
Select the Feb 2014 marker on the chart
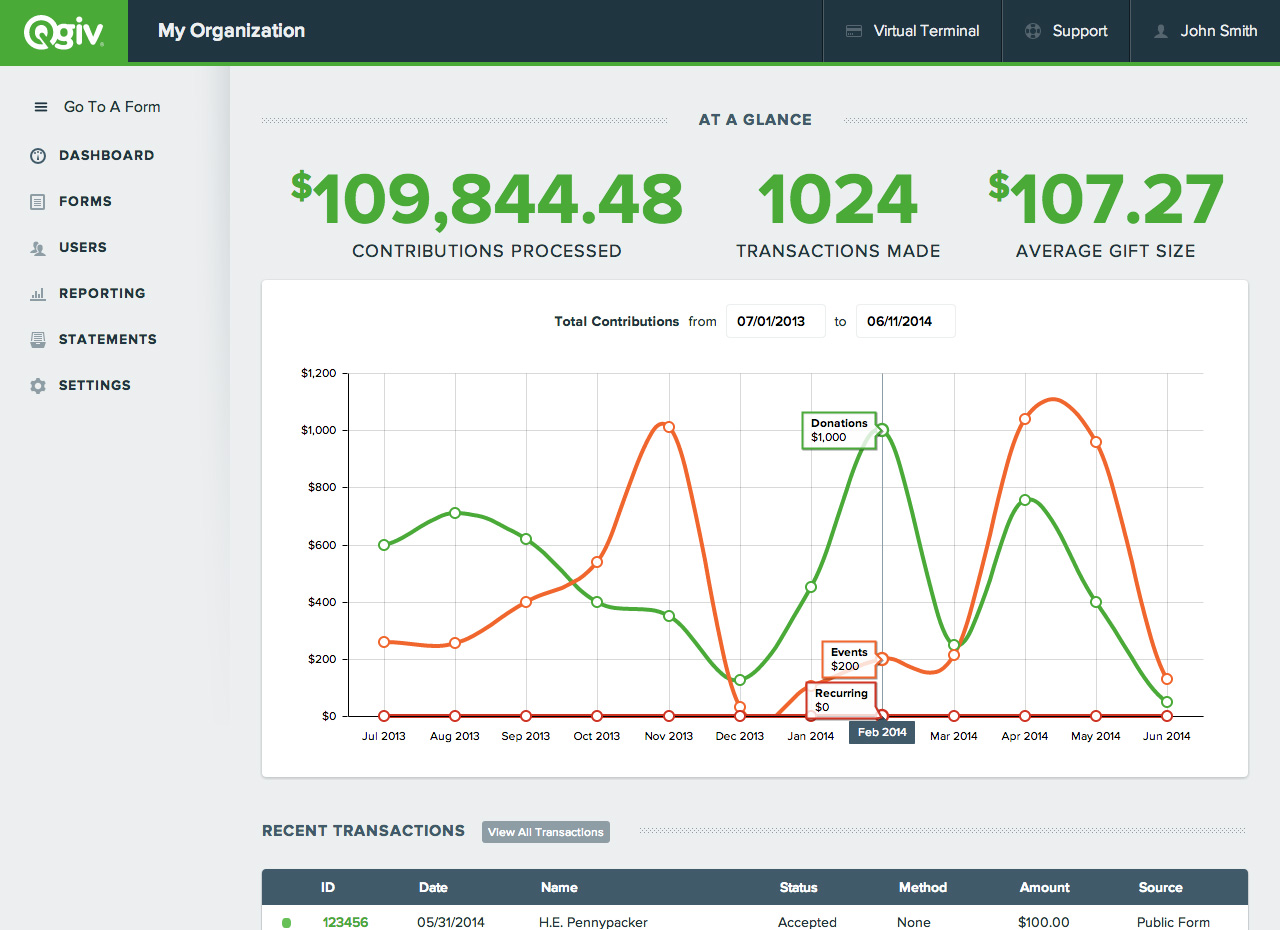pos(881,731)
